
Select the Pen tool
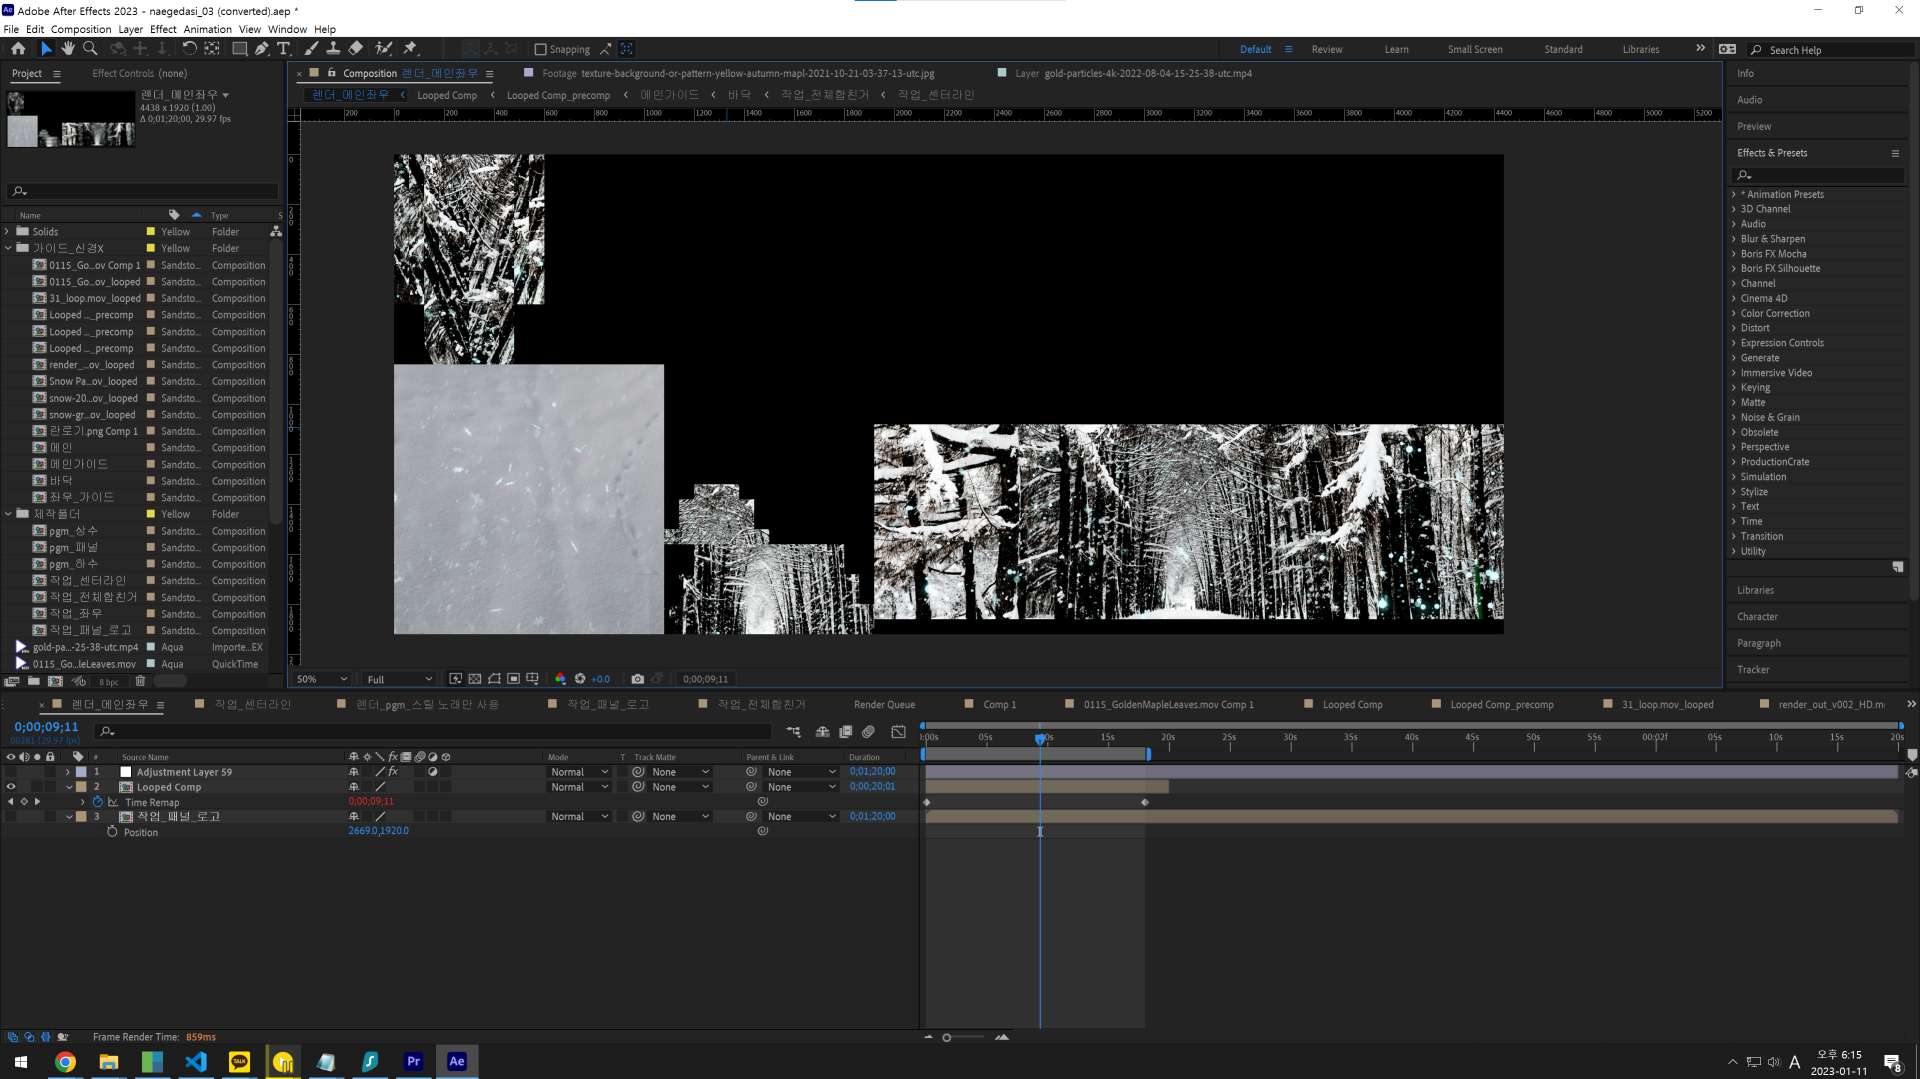(x=262, y=48)
